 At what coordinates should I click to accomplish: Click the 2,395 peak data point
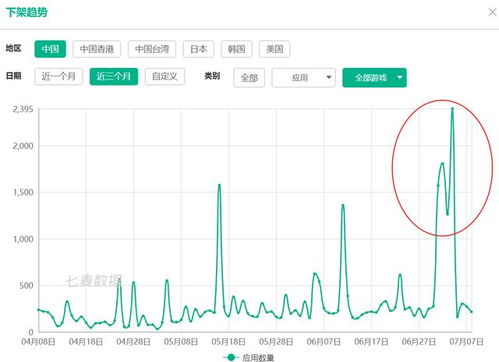(452, 108)
